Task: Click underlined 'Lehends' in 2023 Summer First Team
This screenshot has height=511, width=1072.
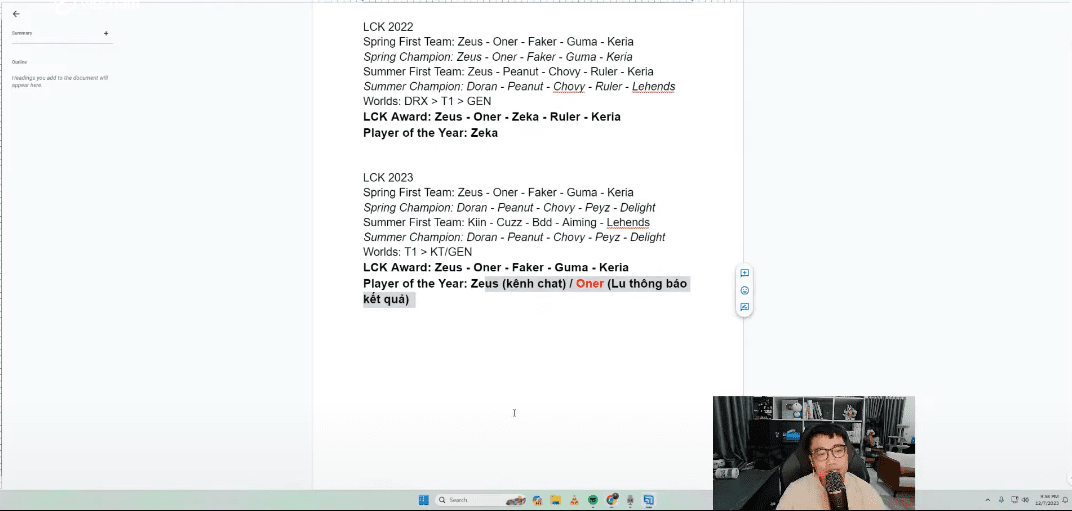Action: pos(628,222)
